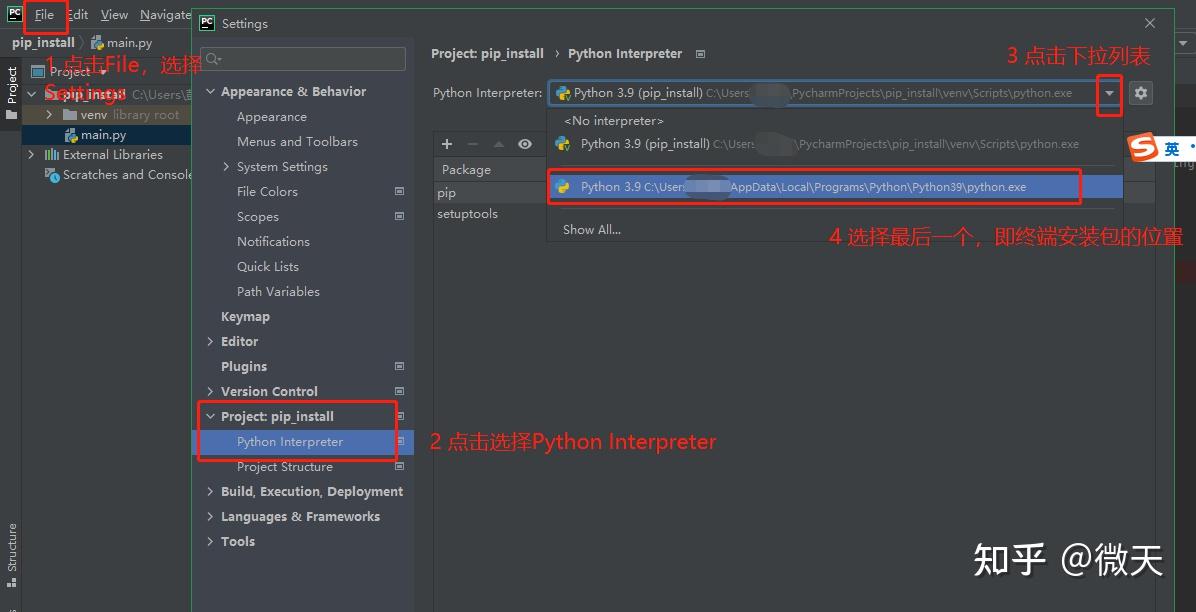The width and height of the screenshot is (1196, 612).
Task: Collapse the Appearance & Behavior section
Action: pos(210,91)
